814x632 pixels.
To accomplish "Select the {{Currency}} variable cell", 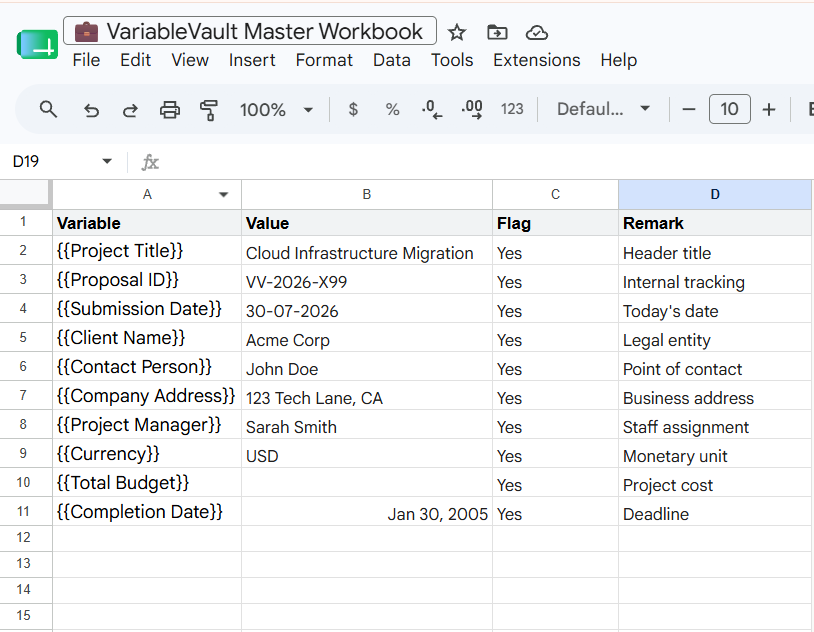I will click(147, 454).
